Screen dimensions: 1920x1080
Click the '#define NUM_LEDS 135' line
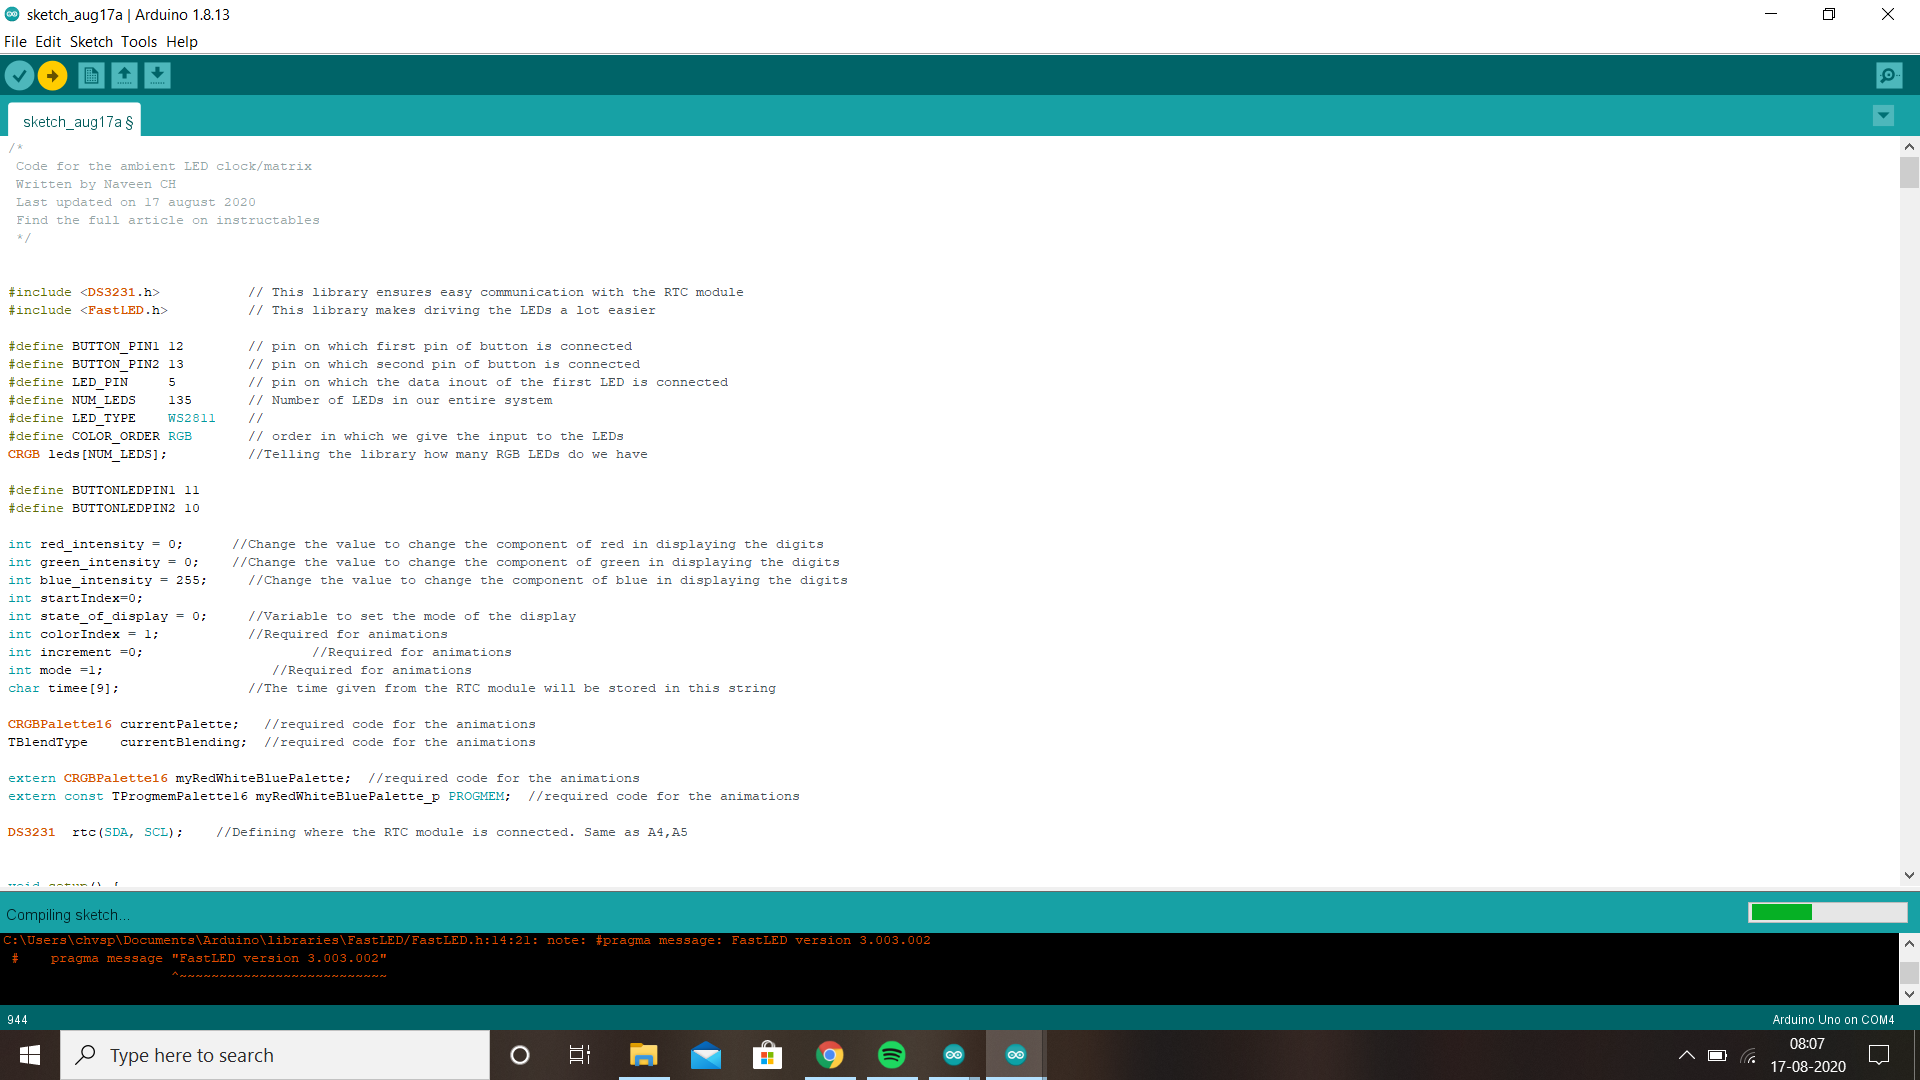click(100, 400)
